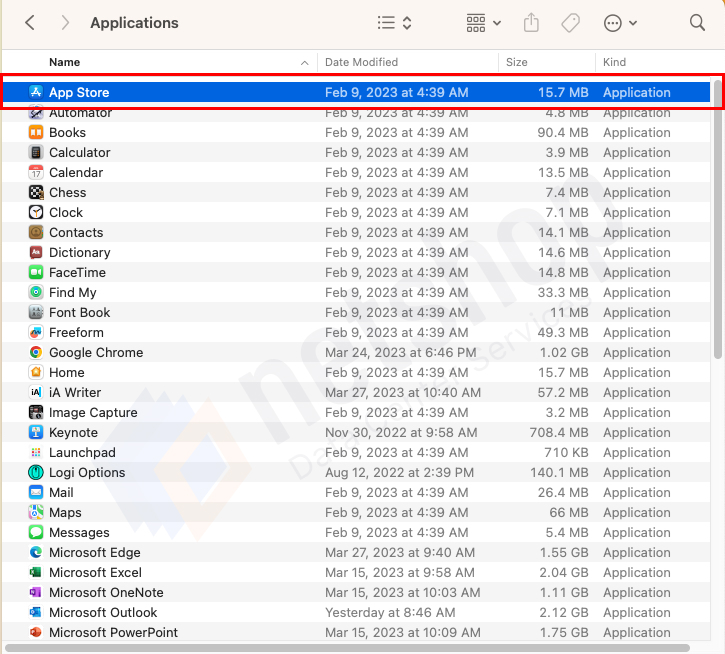Image resolution: width=725 pixels, height=654 pixels.
Task: Select the Microsoft Outlook icon
Action: tap(36, 612)
